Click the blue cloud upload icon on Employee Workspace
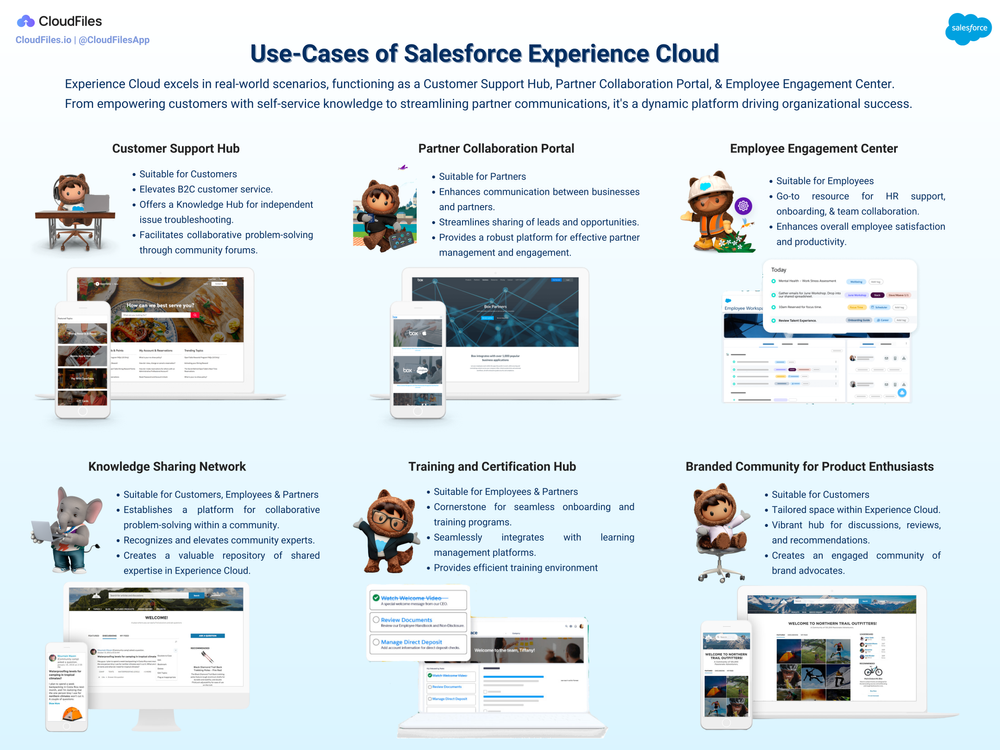Screen dimensions: 1000x750 pos(902,393)
